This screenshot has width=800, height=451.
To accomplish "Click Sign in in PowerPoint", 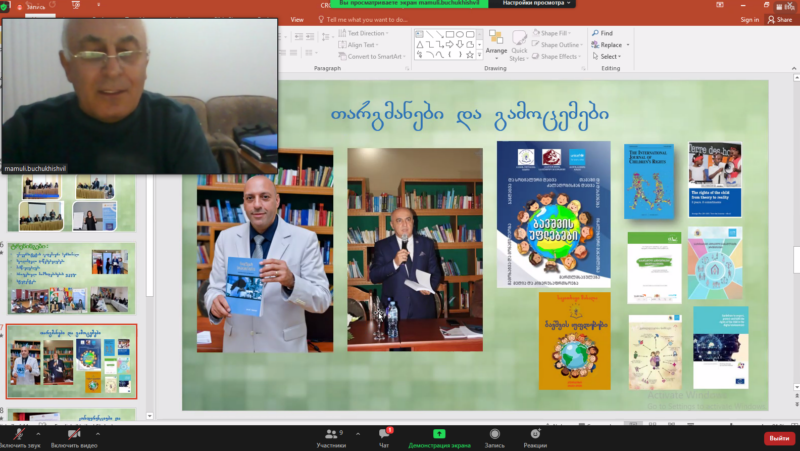I will click(x=749, y=19).
